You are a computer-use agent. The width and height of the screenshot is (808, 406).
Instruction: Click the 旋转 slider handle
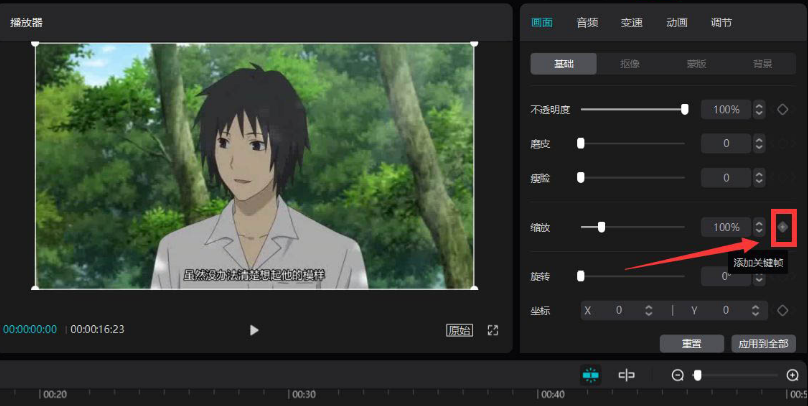(581, 276)
